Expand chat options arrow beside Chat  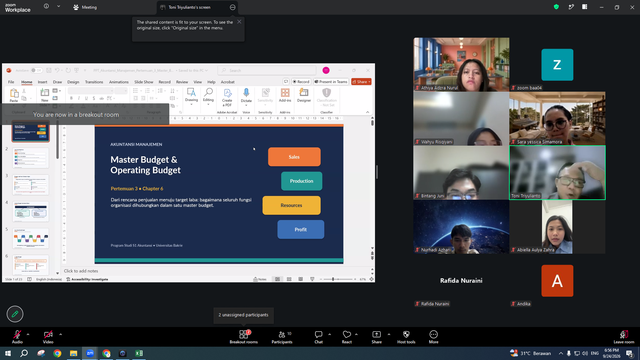329,334
